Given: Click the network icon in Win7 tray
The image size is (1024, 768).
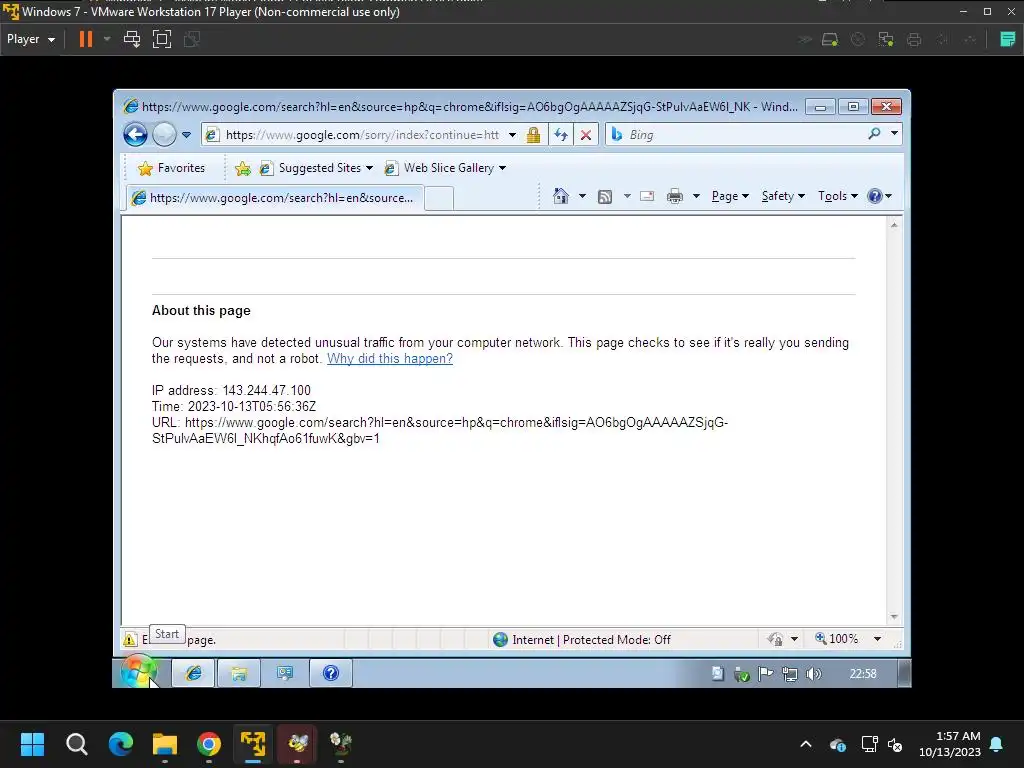Looking at the screenshot, I should (x=790, y=673).
